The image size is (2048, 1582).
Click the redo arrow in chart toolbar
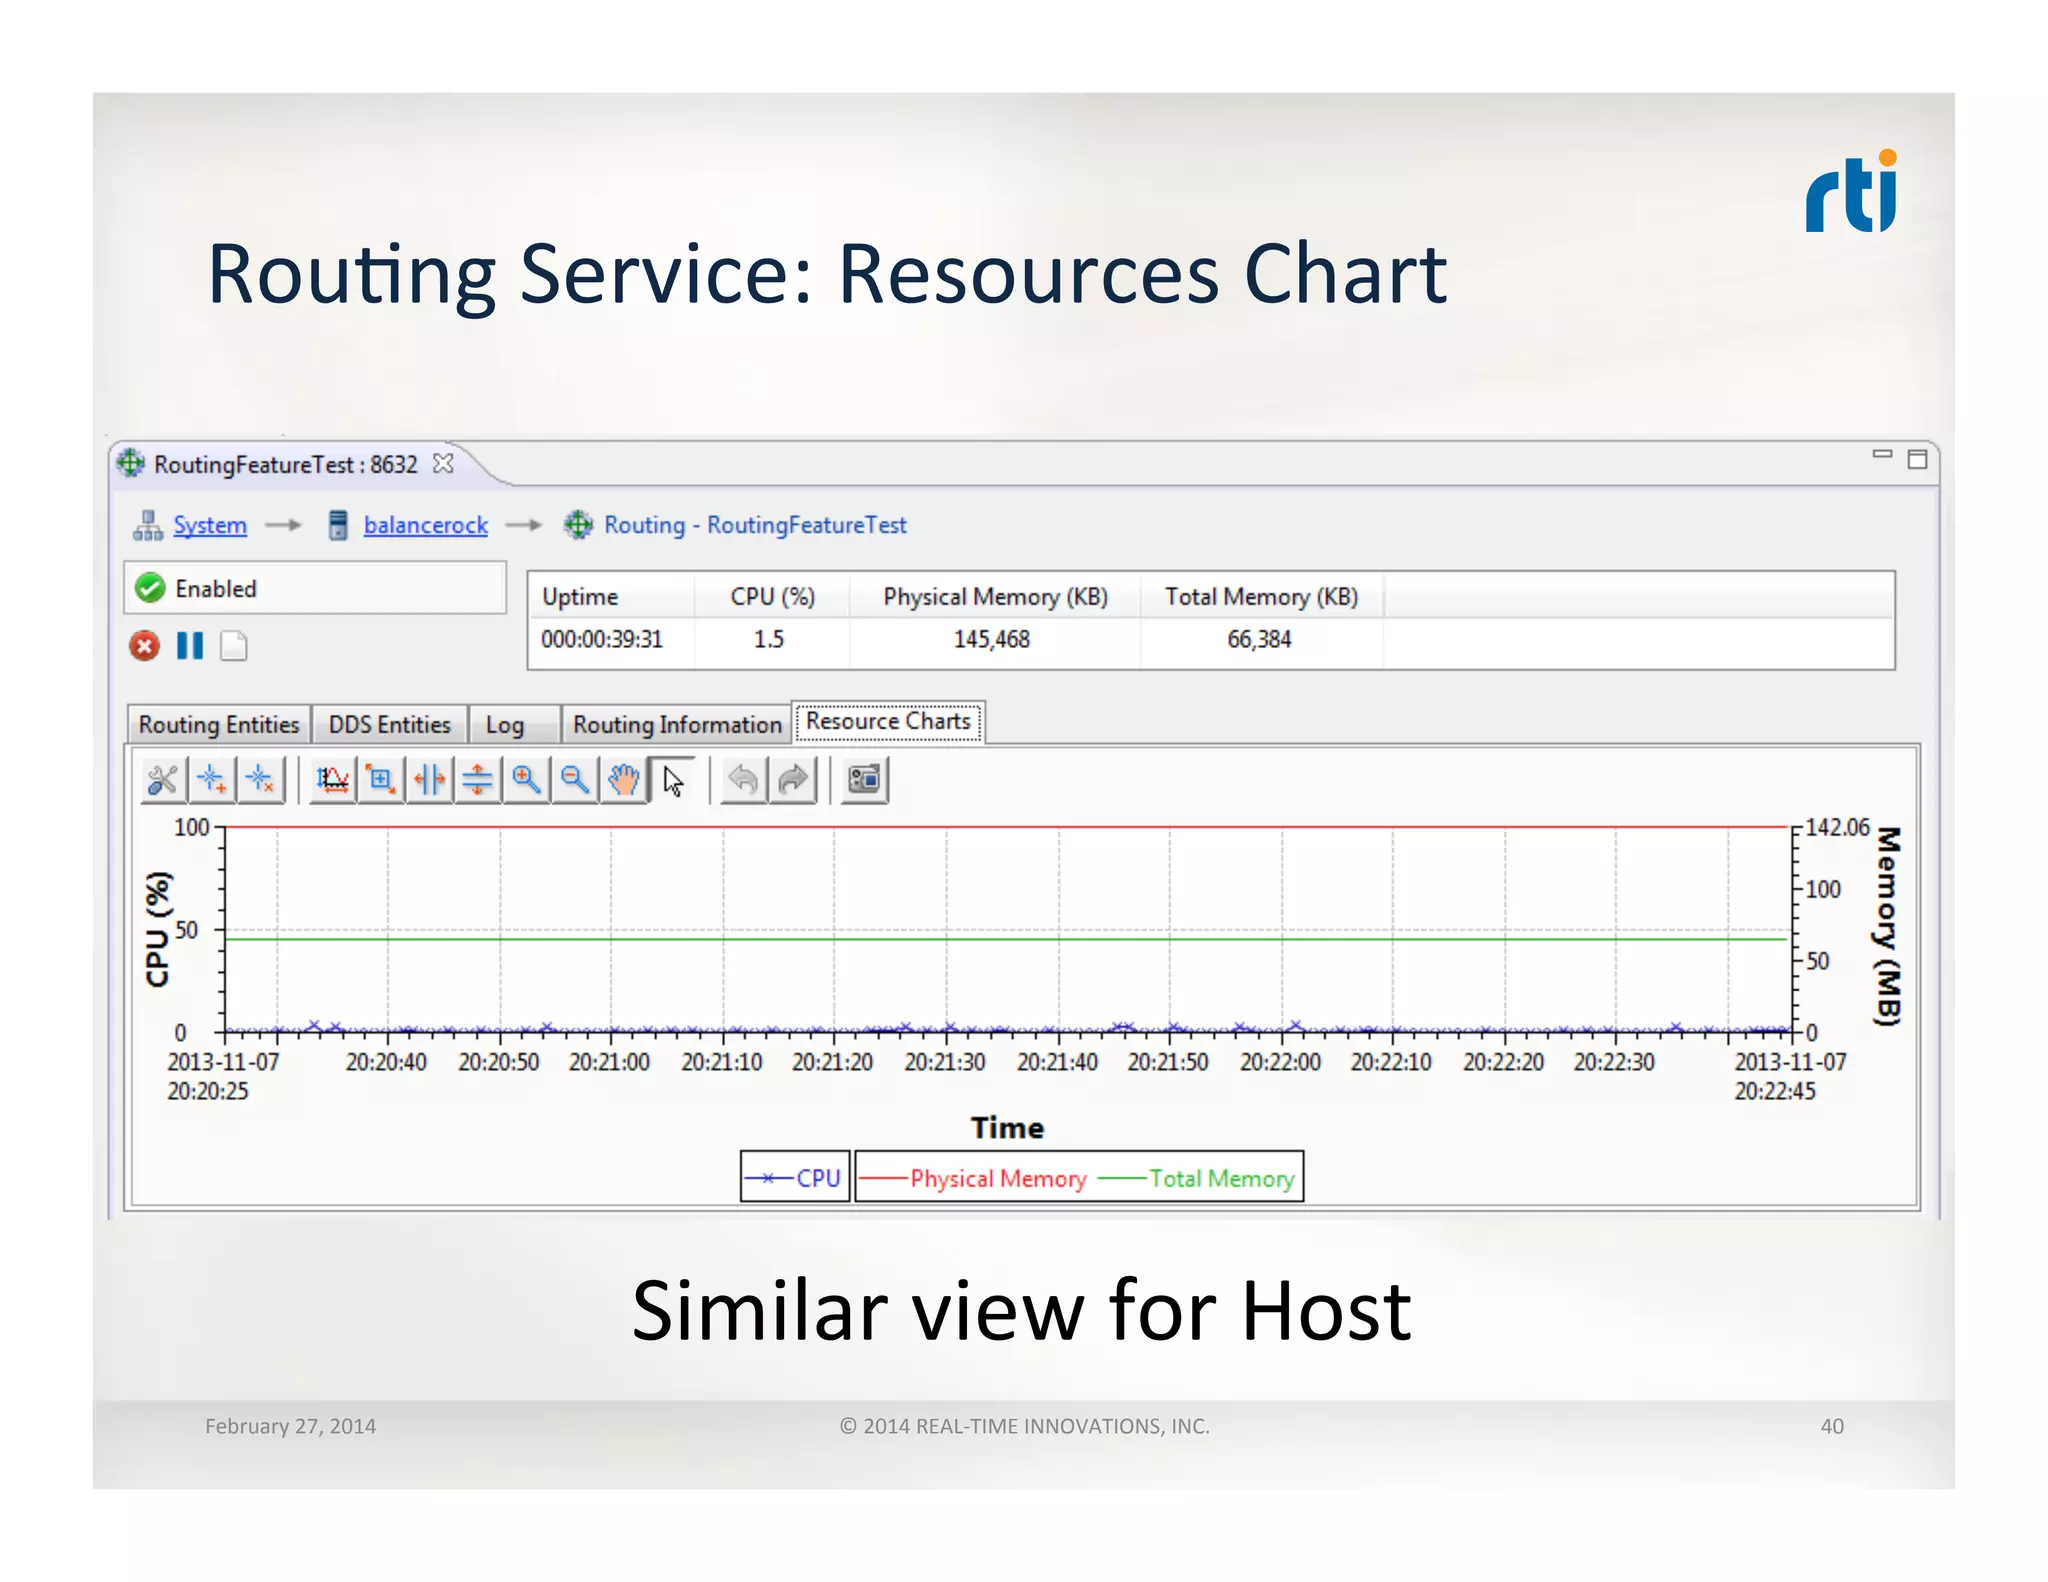pyautogui.click(x=793, y=780)
